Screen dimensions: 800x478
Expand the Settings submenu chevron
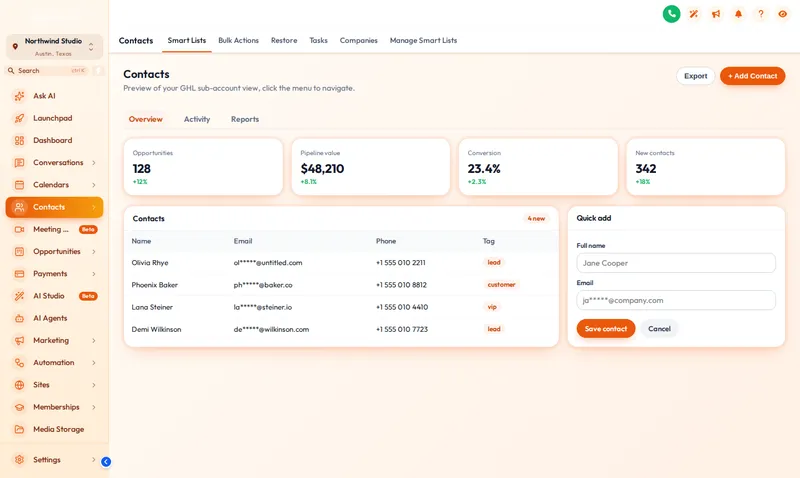[x=94, y=460]
